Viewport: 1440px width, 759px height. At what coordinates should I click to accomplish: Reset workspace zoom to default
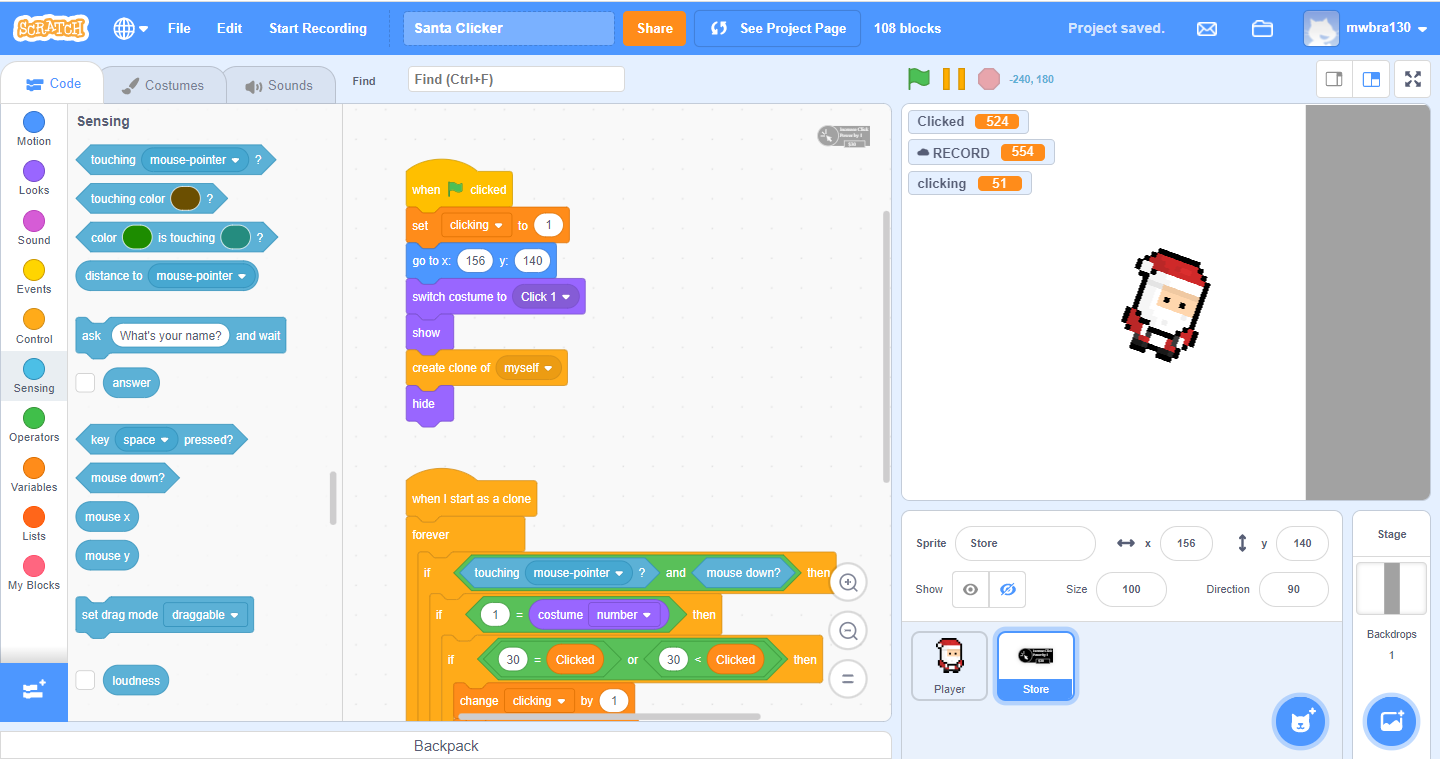(849, 680)
